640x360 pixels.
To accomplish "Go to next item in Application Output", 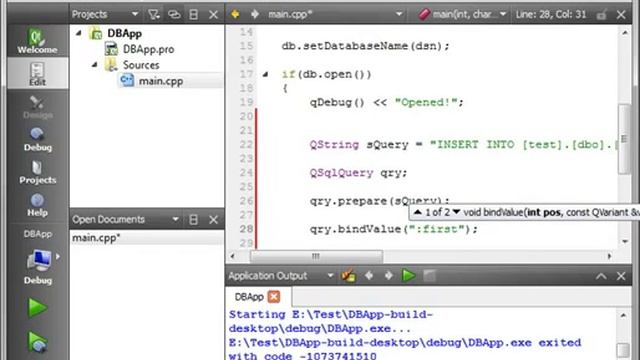I will pos(389,276).
